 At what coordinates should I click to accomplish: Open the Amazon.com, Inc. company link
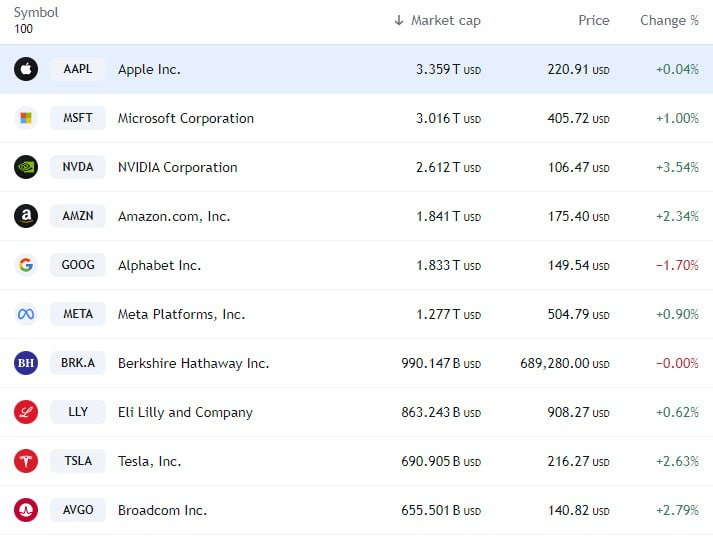pyautogui.click(x=174, y=216)
